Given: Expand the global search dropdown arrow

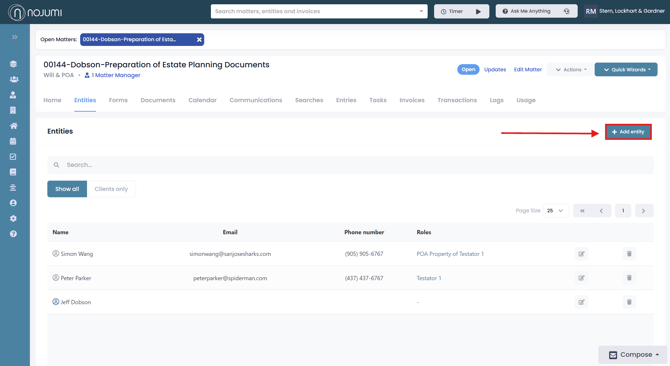Looking at the screenshot, I should 421,12.
